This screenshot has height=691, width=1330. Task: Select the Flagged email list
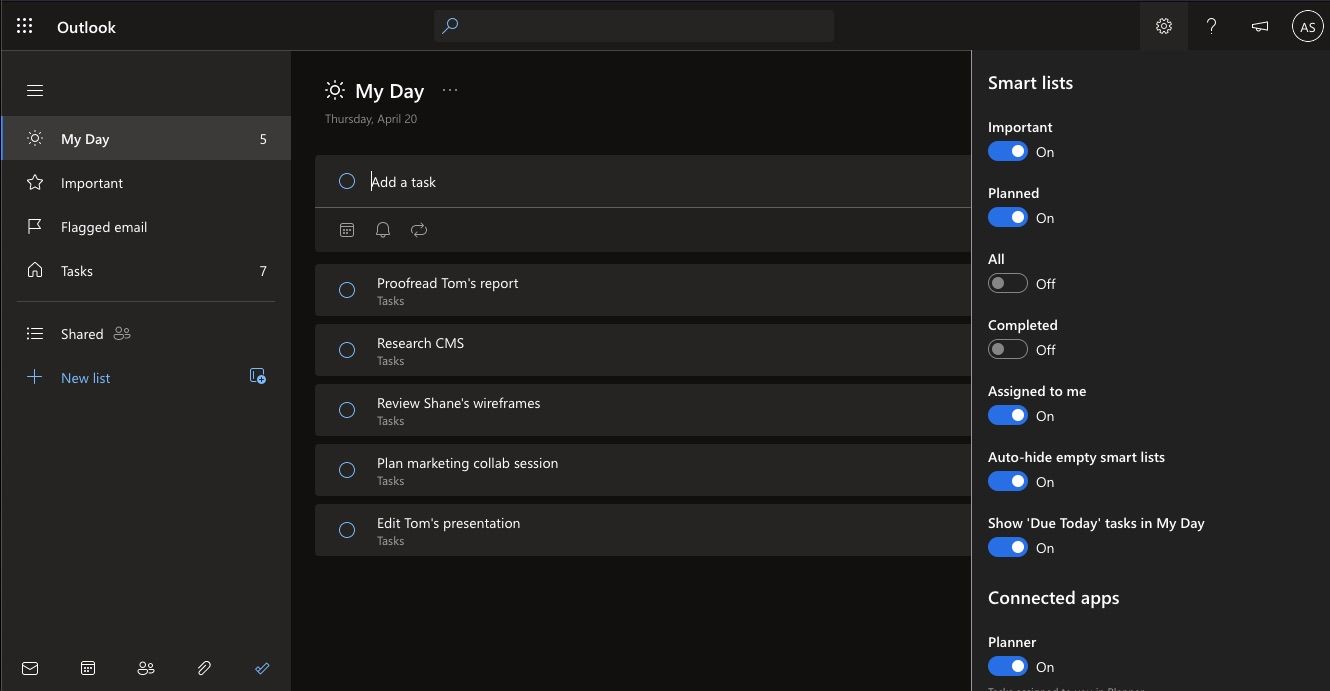[x=104, y=227]
